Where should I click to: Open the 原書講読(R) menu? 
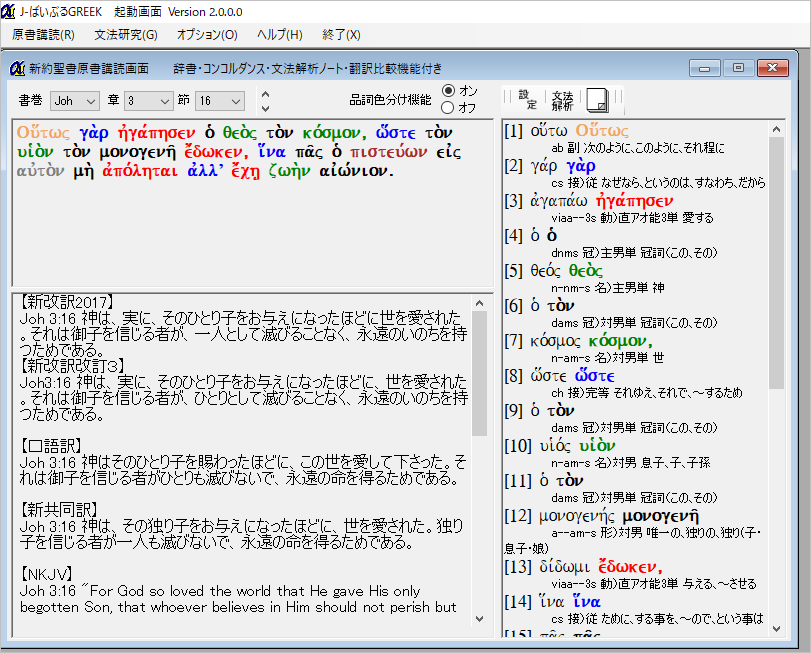pos(43,35)
